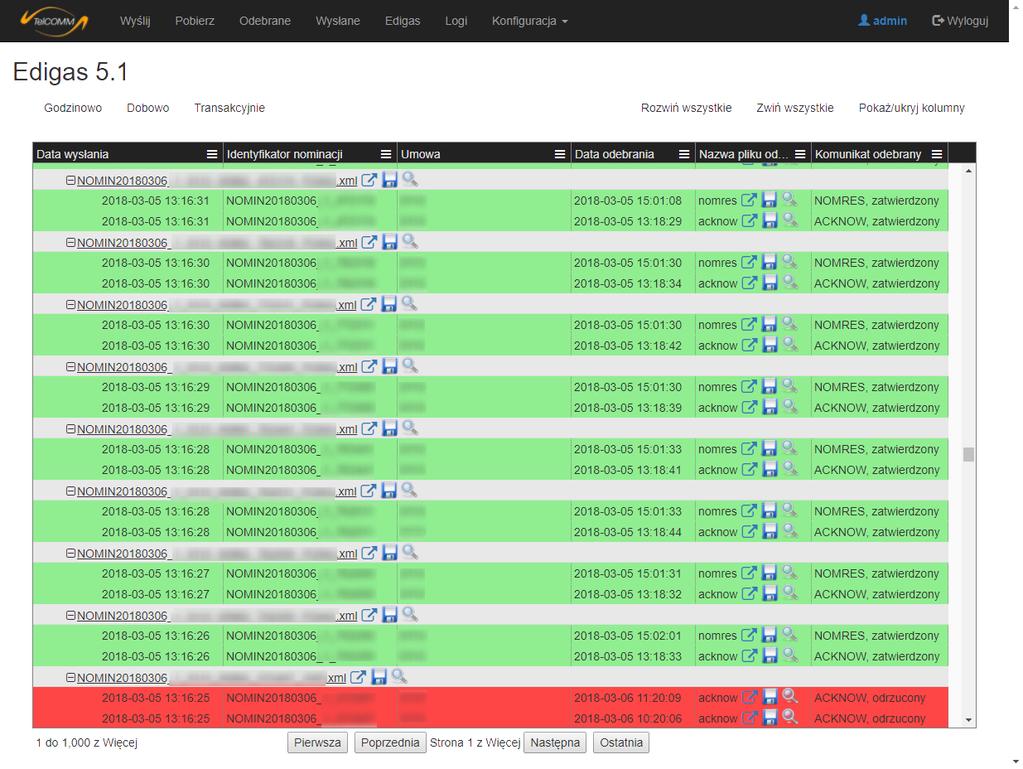Open nomres file received 15:01:08 in new window
The width and height of the screenshot is (1023, 769).
coord(749,200)
